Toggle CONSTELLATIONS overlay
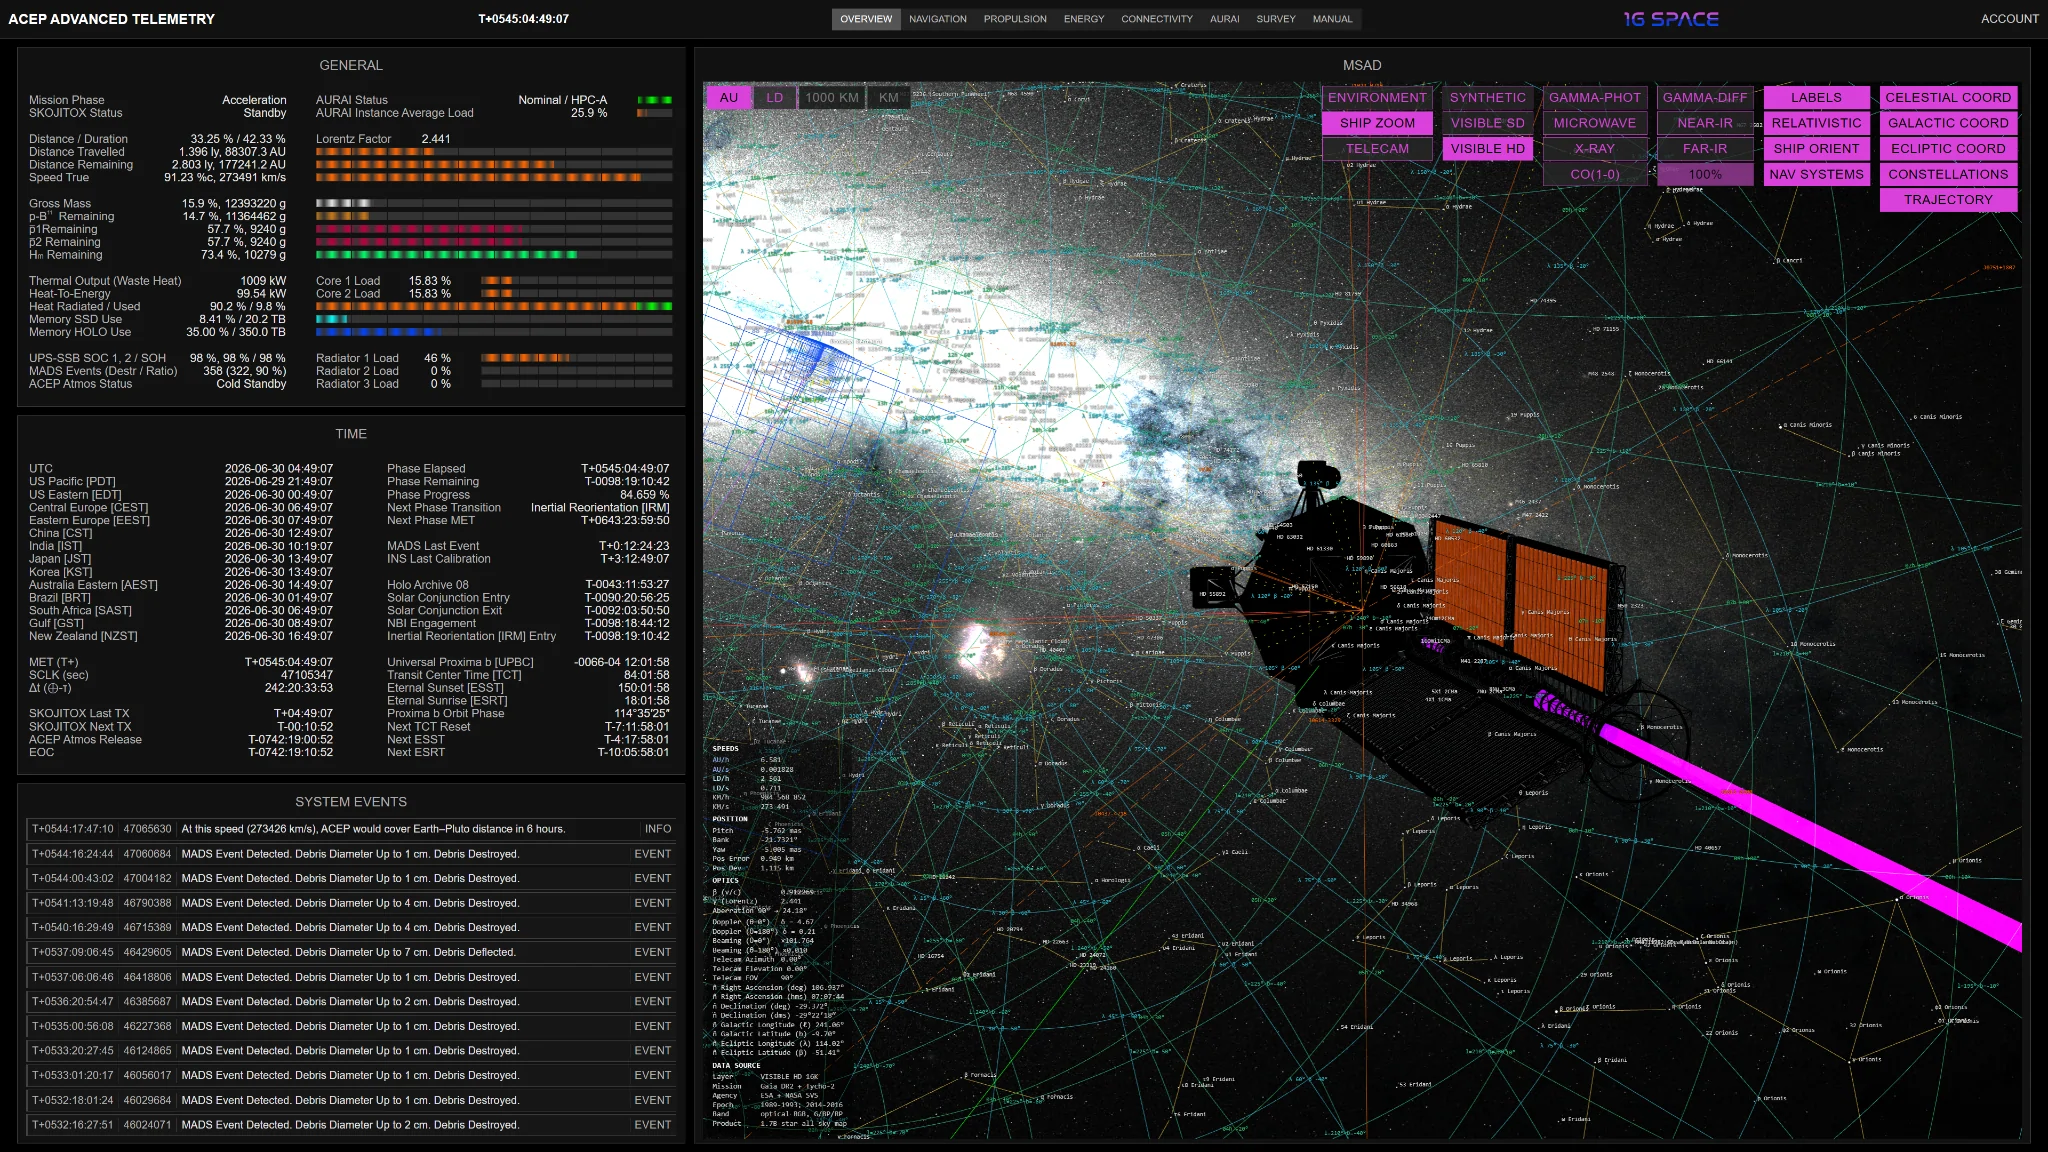Viewport: 2048px width, 1152px height. tap(1948, 174)
